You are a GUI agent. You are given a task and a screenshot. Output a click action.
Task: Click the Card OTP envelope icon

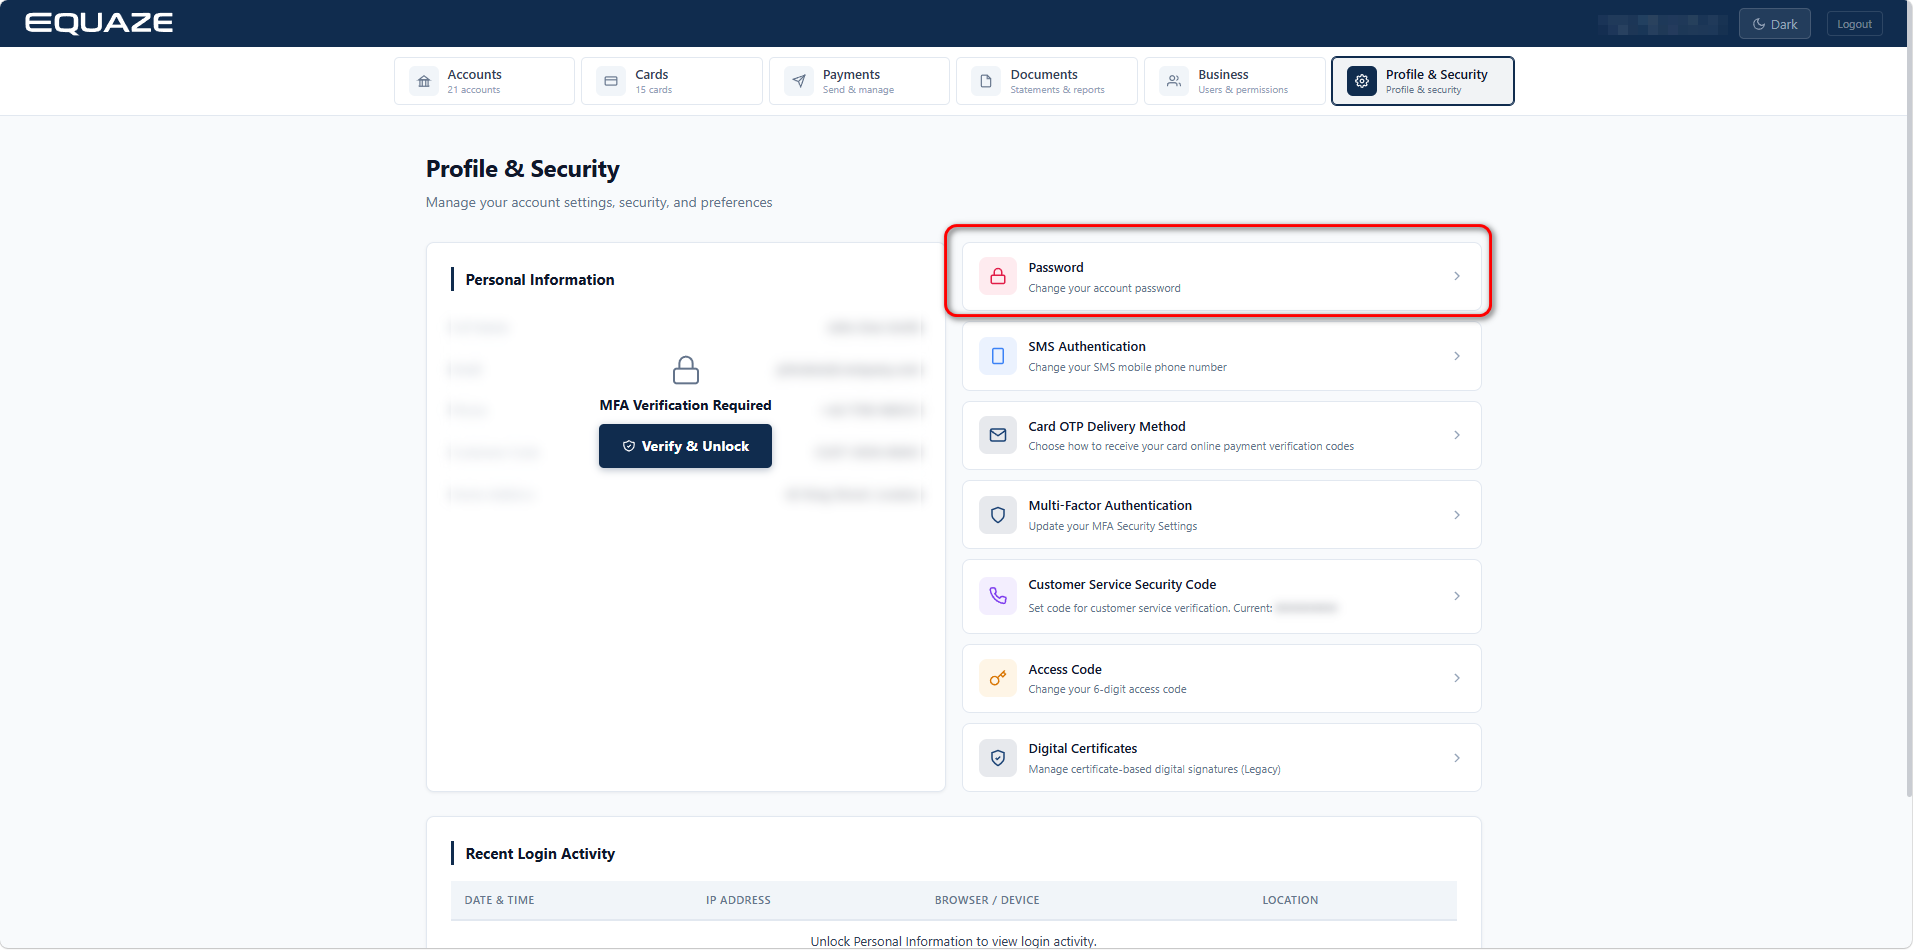(998, 435)
